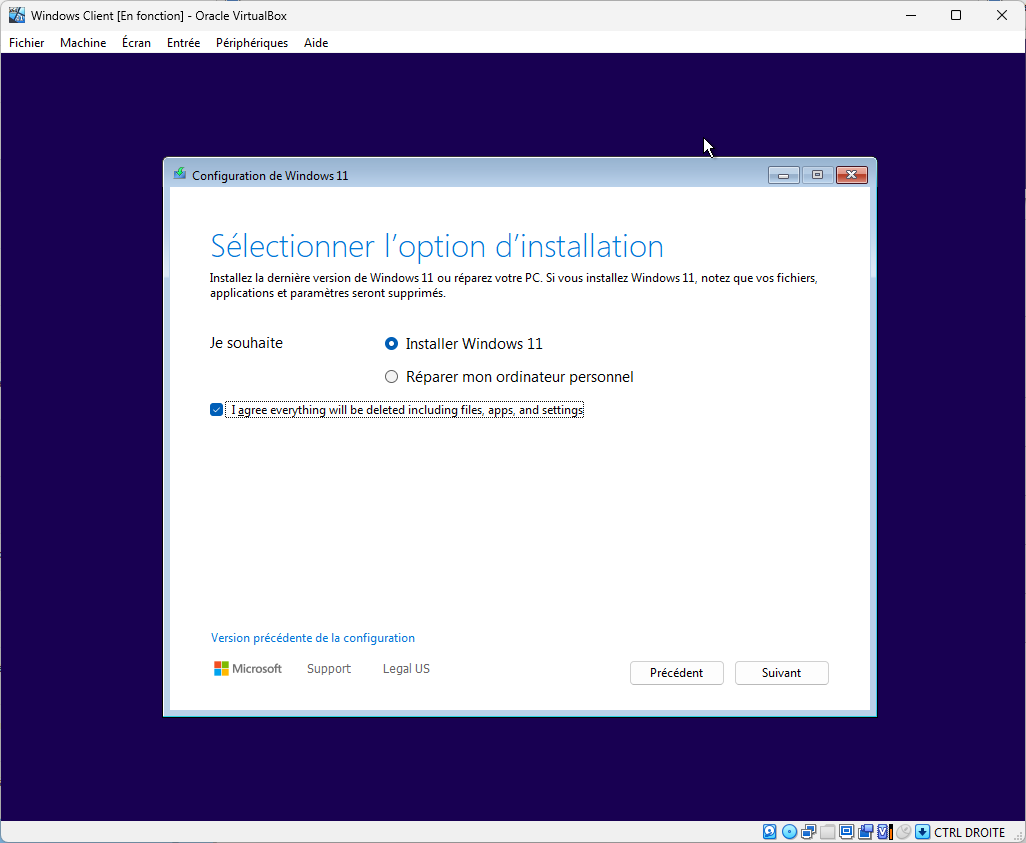Open the network adapters status icon
The height and width of the screenshot is (843, 1026).
[x=809, y=832]
